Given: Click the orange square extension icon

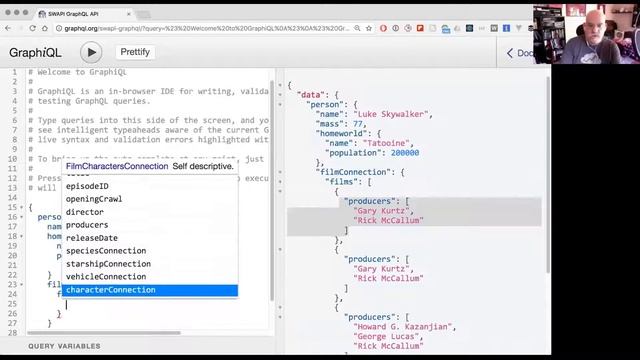Looking at the screenshot, I should [420, 28].
